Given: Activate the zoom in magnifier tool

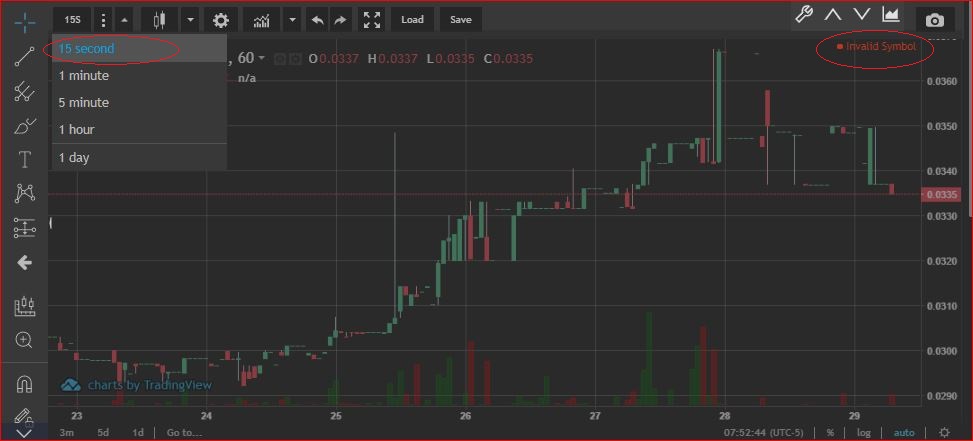Looking at the screenshot, I should [x=24, y=340].
